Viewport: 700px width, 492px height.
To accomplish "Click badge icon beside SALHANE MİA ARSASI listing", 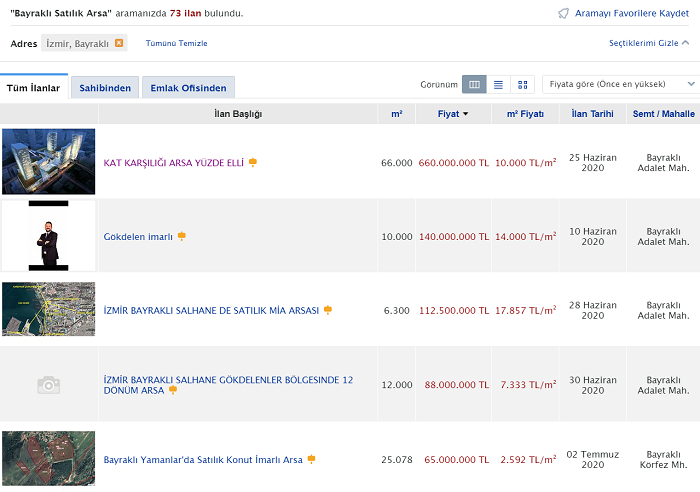I will [x=328, y=309].
